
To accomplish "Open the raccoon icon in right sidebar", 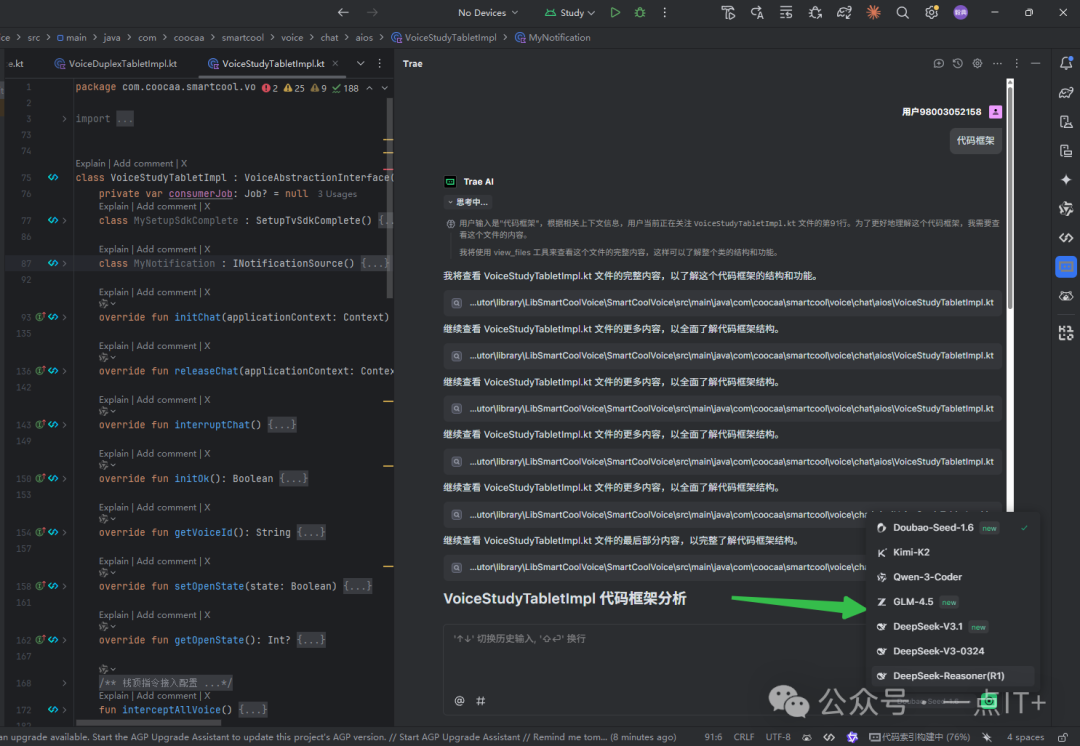I will (1066, 296).
